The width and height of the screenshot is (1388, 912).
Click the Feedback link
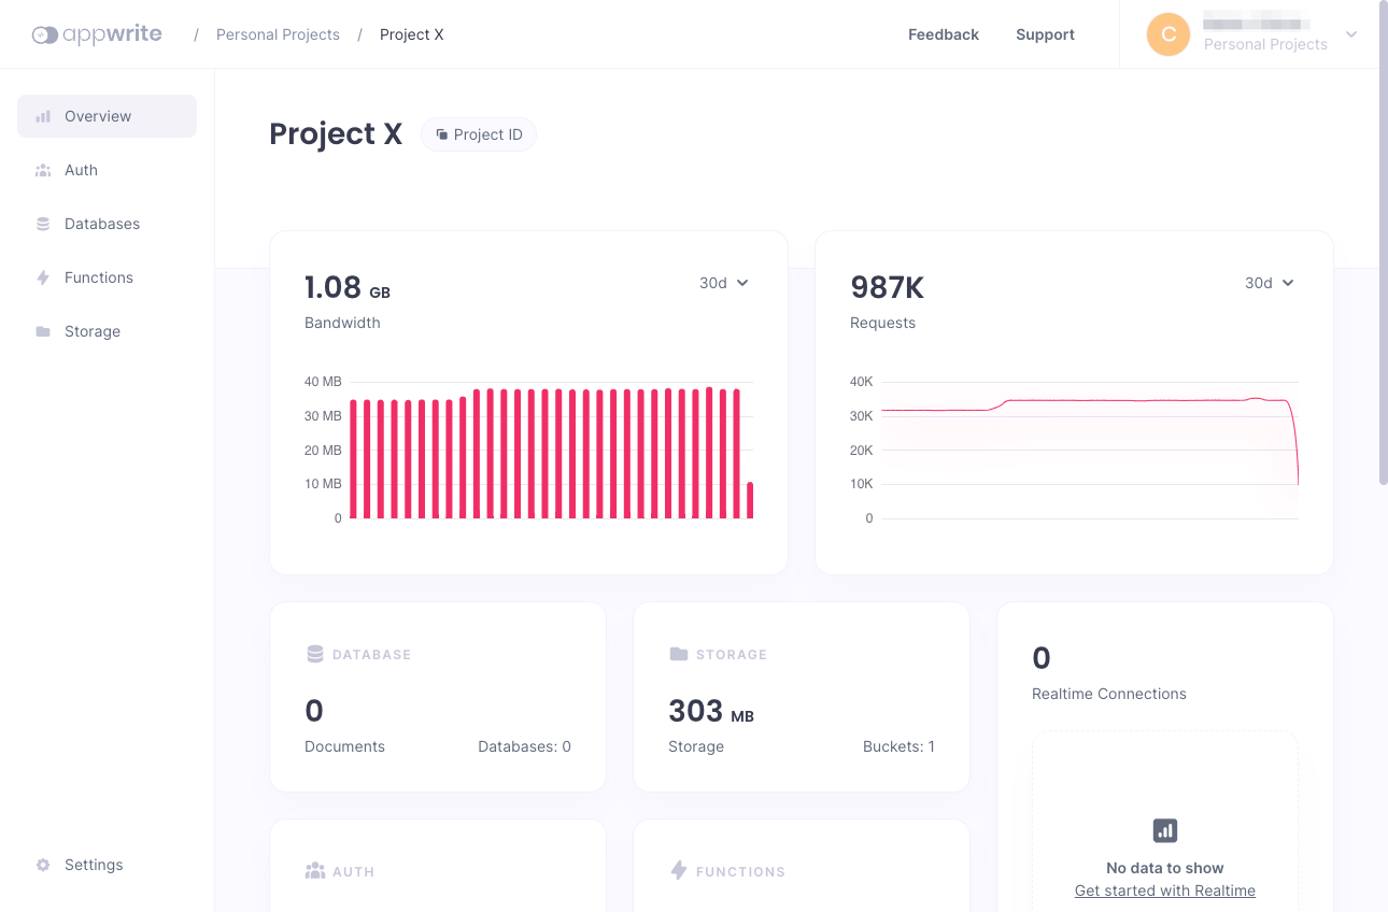(943, 34)
